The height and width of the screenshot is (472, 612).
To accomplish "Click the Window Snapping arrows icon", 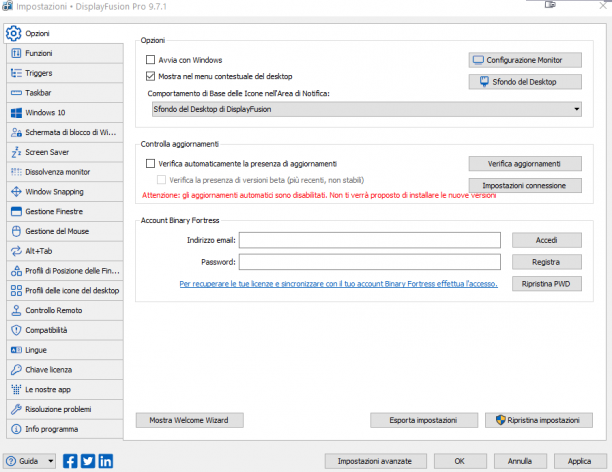I will pyautogui.click(x=16, y=192).
